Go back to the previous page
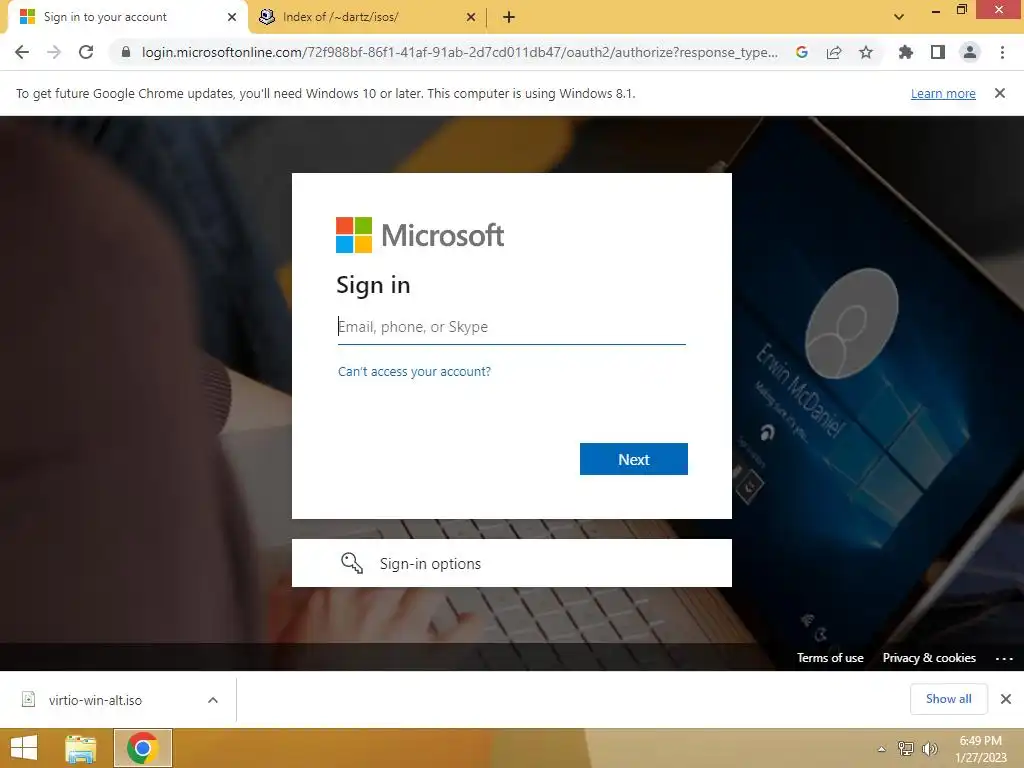Viewport: 1024px width, 768px height. coord(22,52)
